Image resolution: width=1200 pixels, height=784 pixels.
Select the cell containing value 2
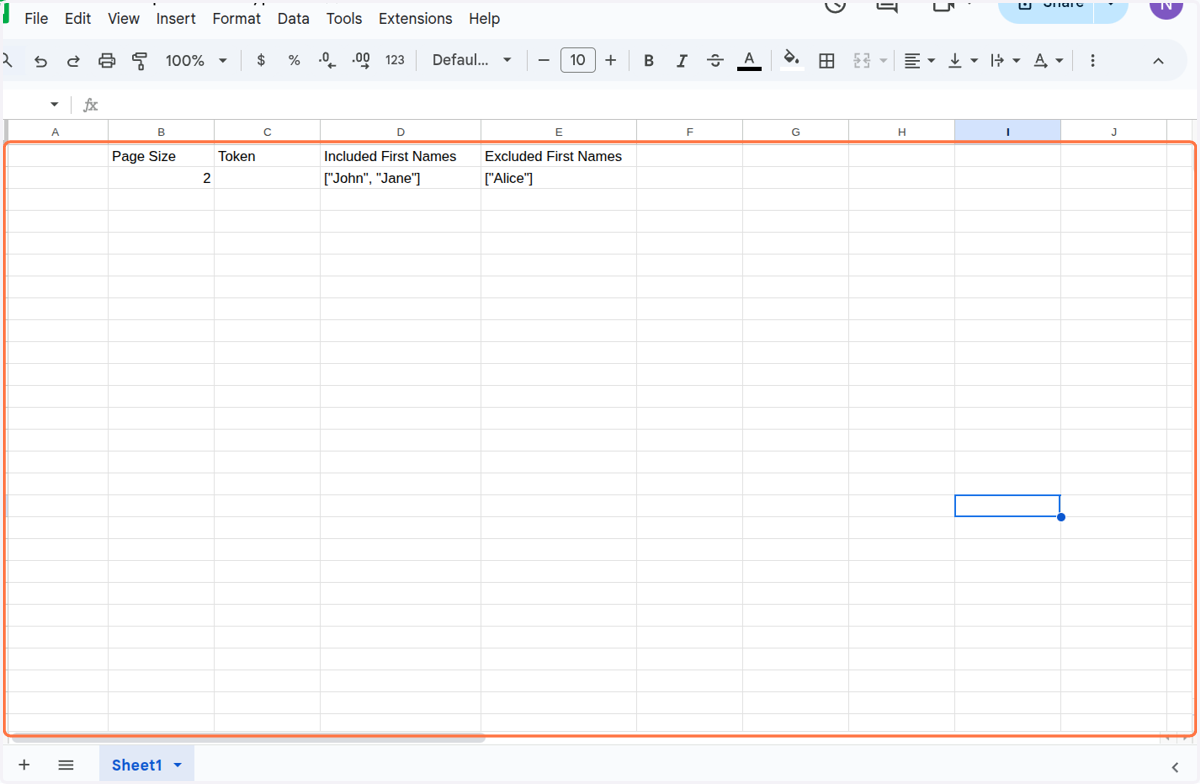tap(161, 178)
